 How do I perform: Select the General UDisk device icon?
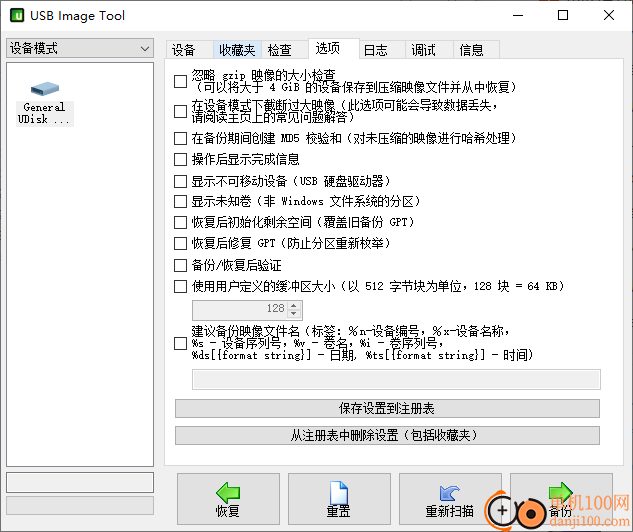(45, 103)
